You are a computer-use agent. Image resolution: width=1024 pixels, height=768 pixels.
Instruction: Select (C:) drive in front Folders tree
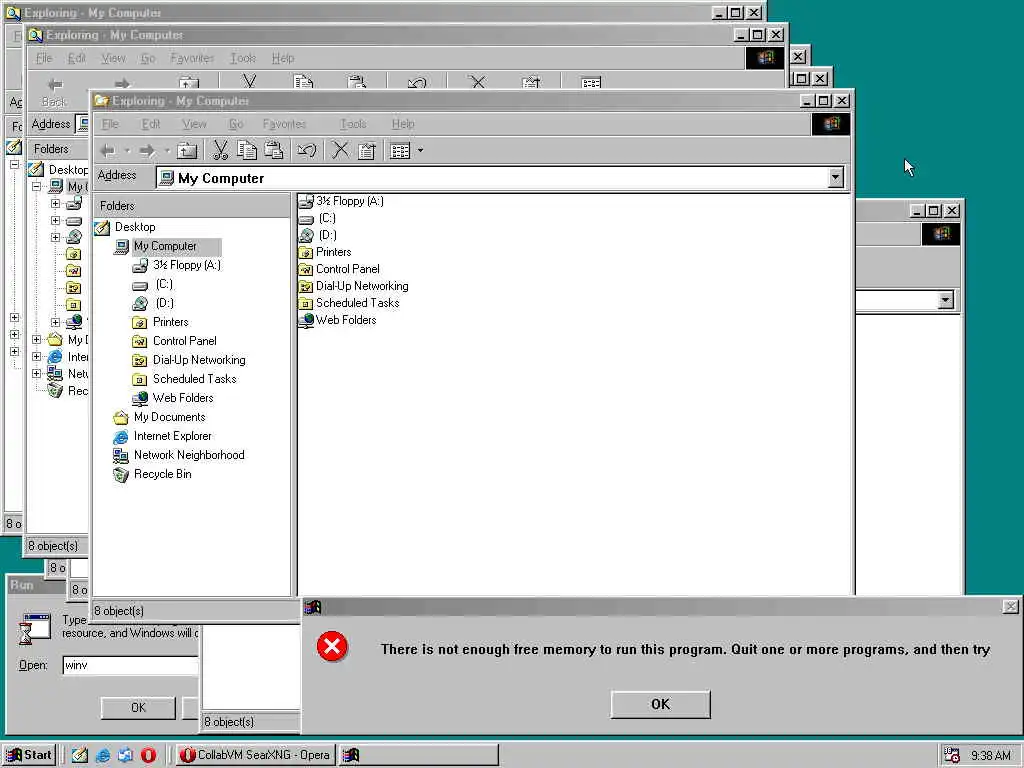(164, 284)
